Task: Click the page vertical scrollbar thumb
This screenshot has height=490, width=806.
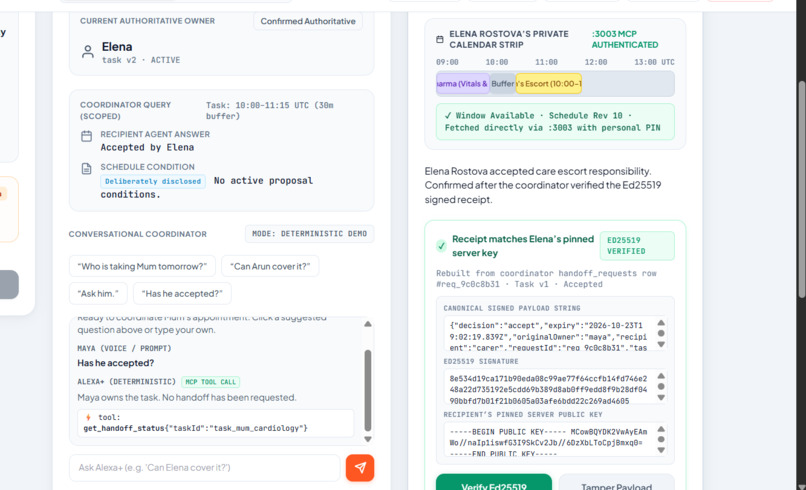Action: (802, 189)
